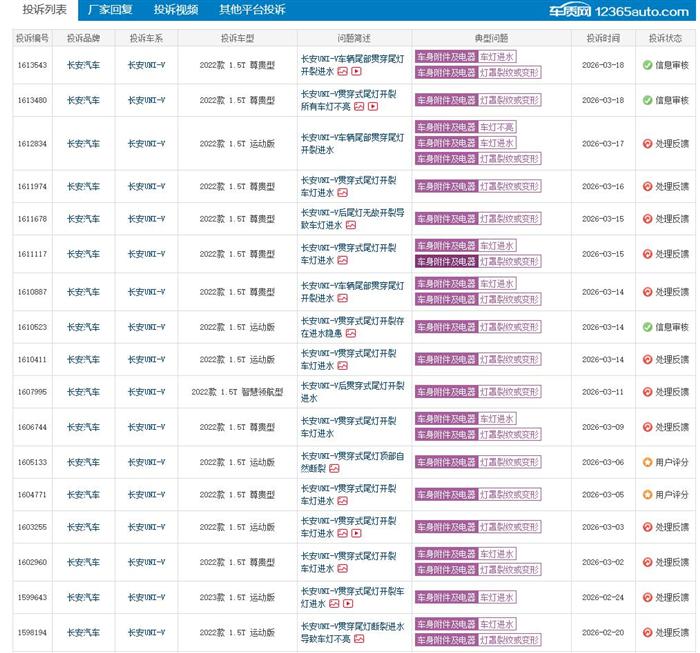Click orange user rating icon for 1605133
700x653 pixels.
[647, 462]
